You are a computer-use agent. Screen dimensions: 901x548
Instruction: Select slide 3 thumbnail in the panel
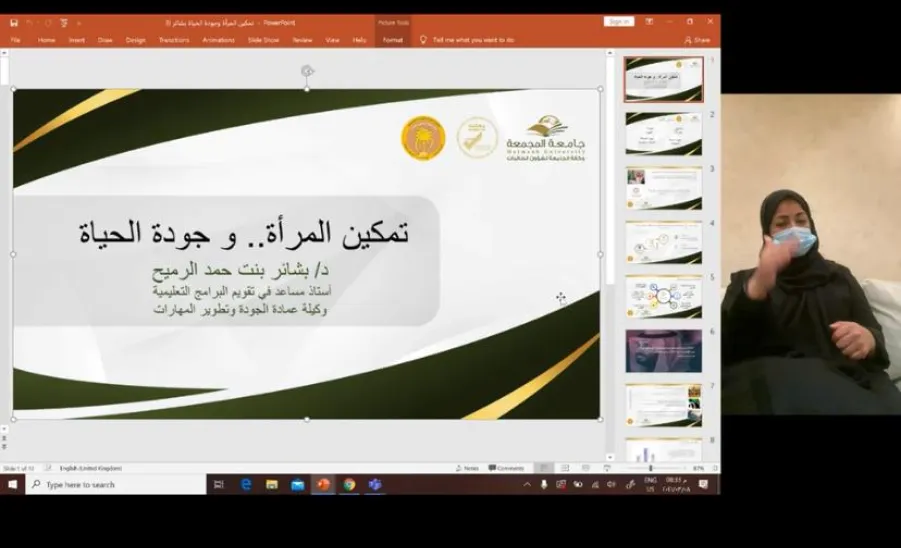point(664,188)
